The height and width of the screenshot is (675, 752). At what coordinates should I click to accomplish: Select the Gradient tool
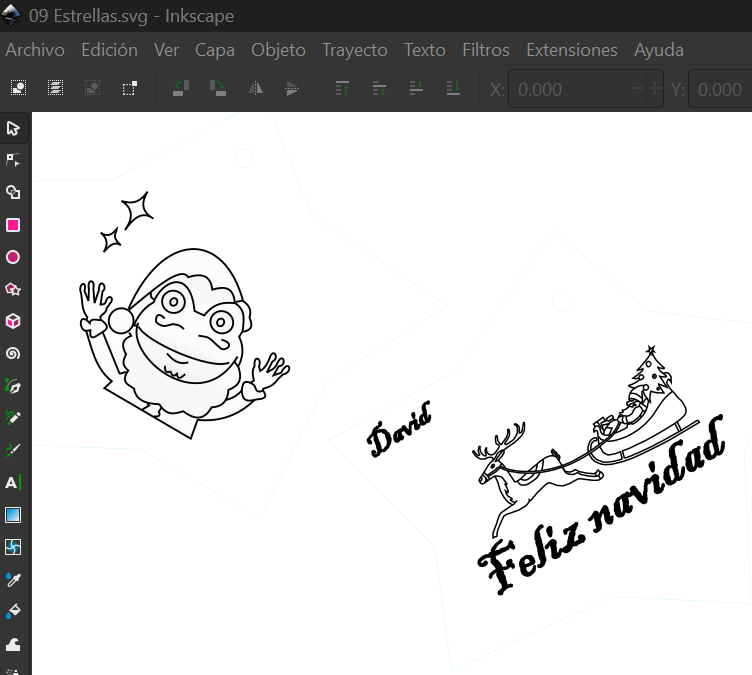pyautogui.click(x=13, y=515)
